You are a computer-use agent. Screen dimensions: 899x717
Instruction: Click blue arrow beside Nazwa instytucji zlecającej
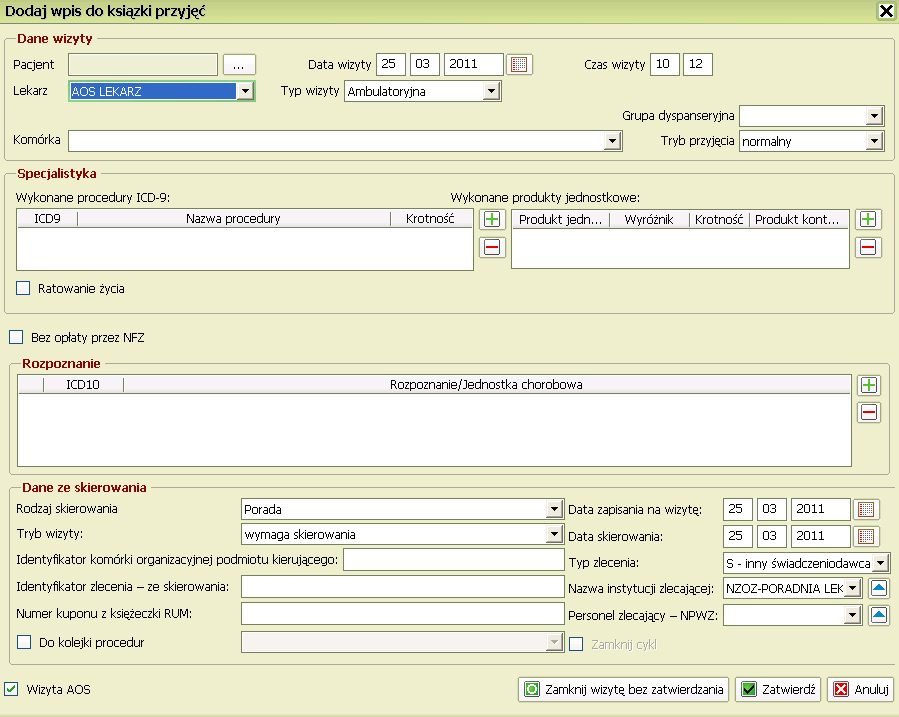879,588
